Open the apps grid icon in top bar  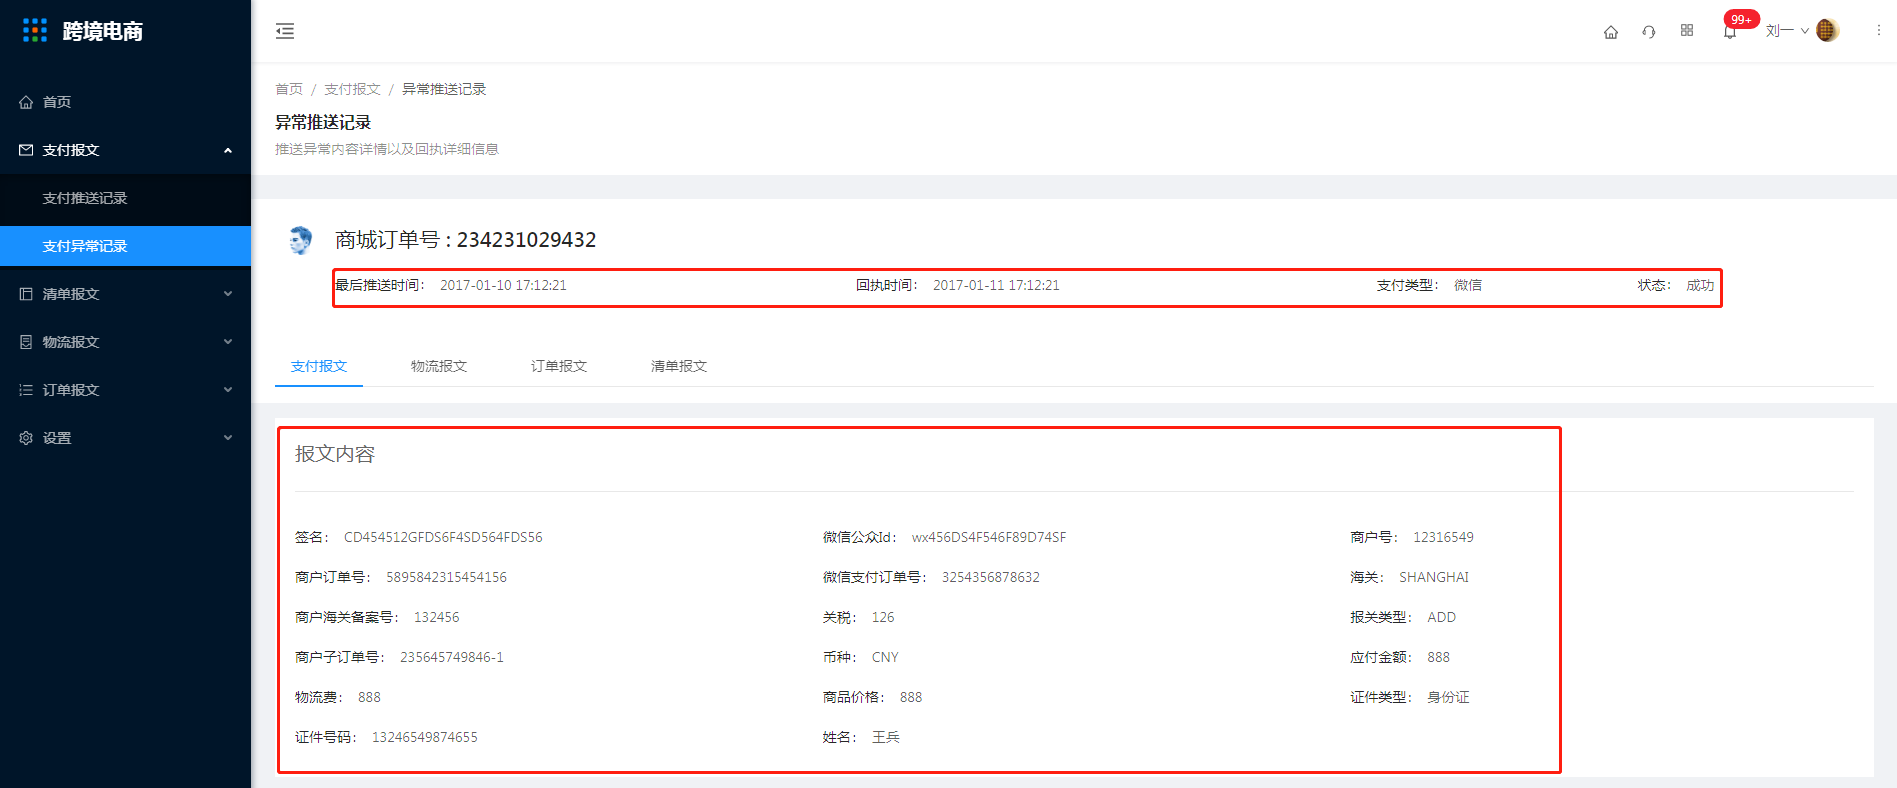[x=1687, y=31]
